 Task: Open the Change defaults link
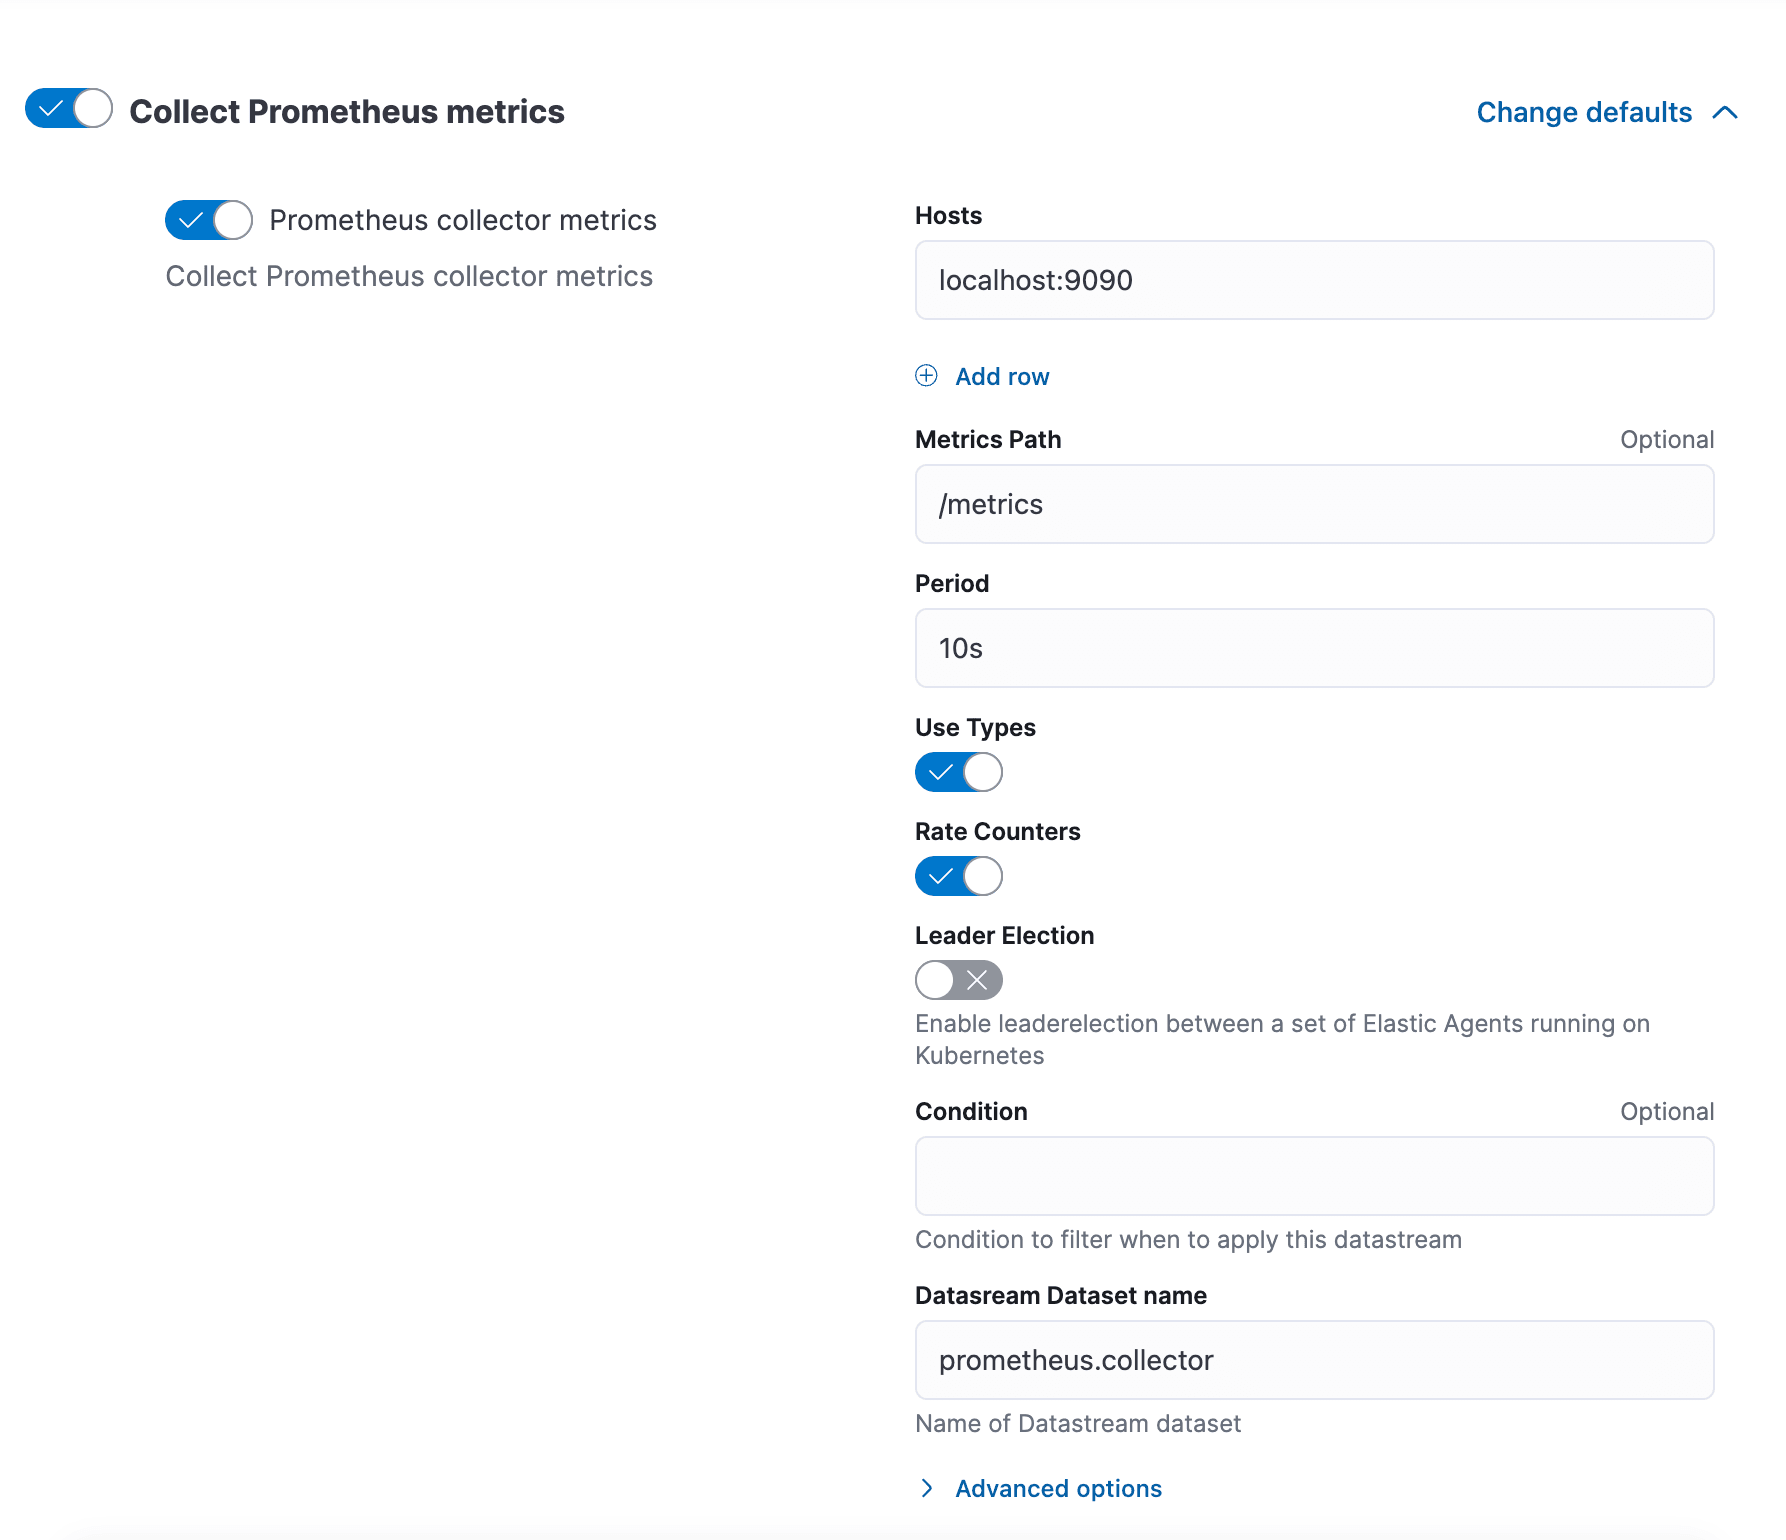tap(1584, 113)
